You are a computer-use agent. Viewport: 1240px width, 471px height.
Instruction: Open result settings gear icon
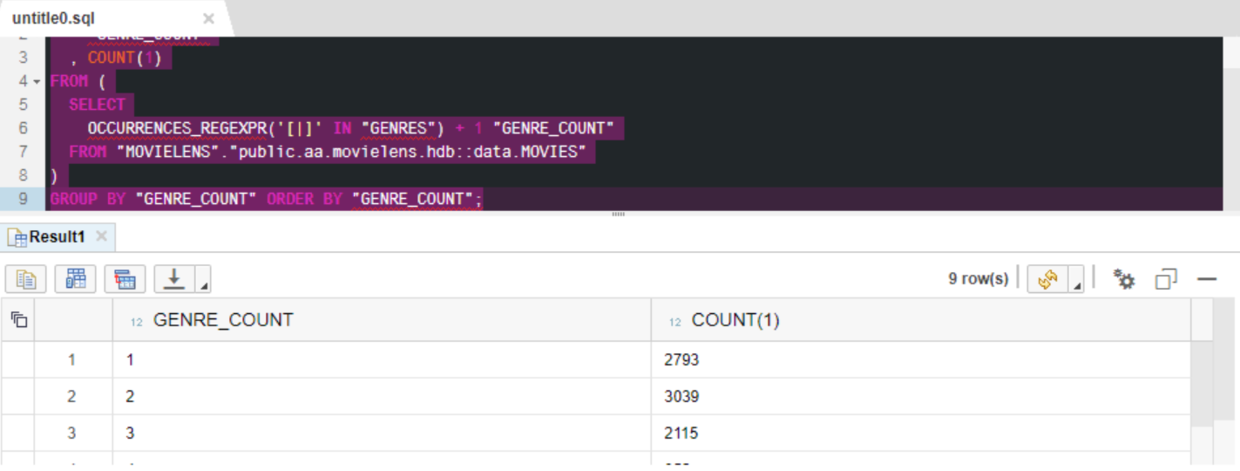(1125, 280)
